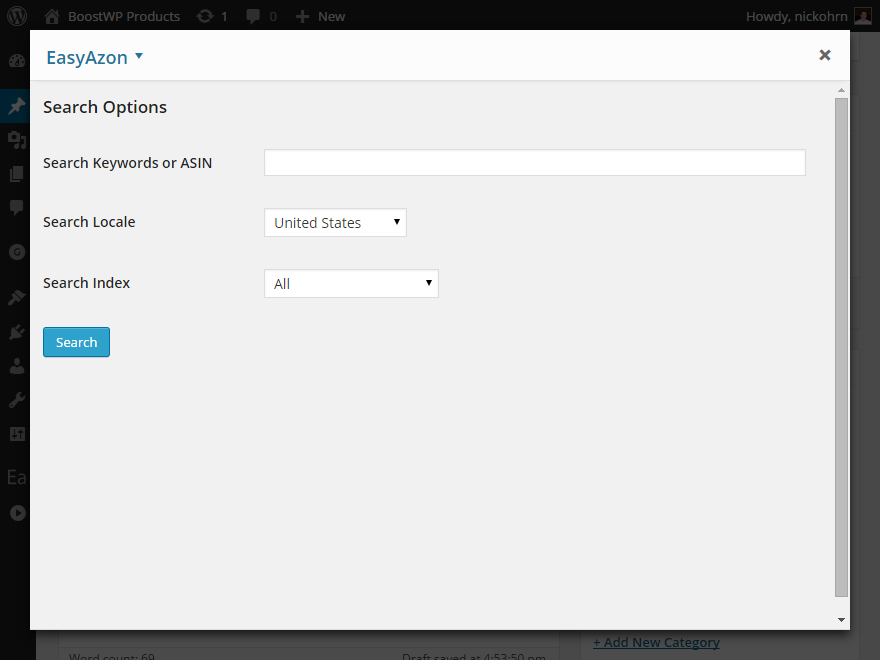Open the Pages sidebar icon
The image size is (880, 660).
point(17,174)
